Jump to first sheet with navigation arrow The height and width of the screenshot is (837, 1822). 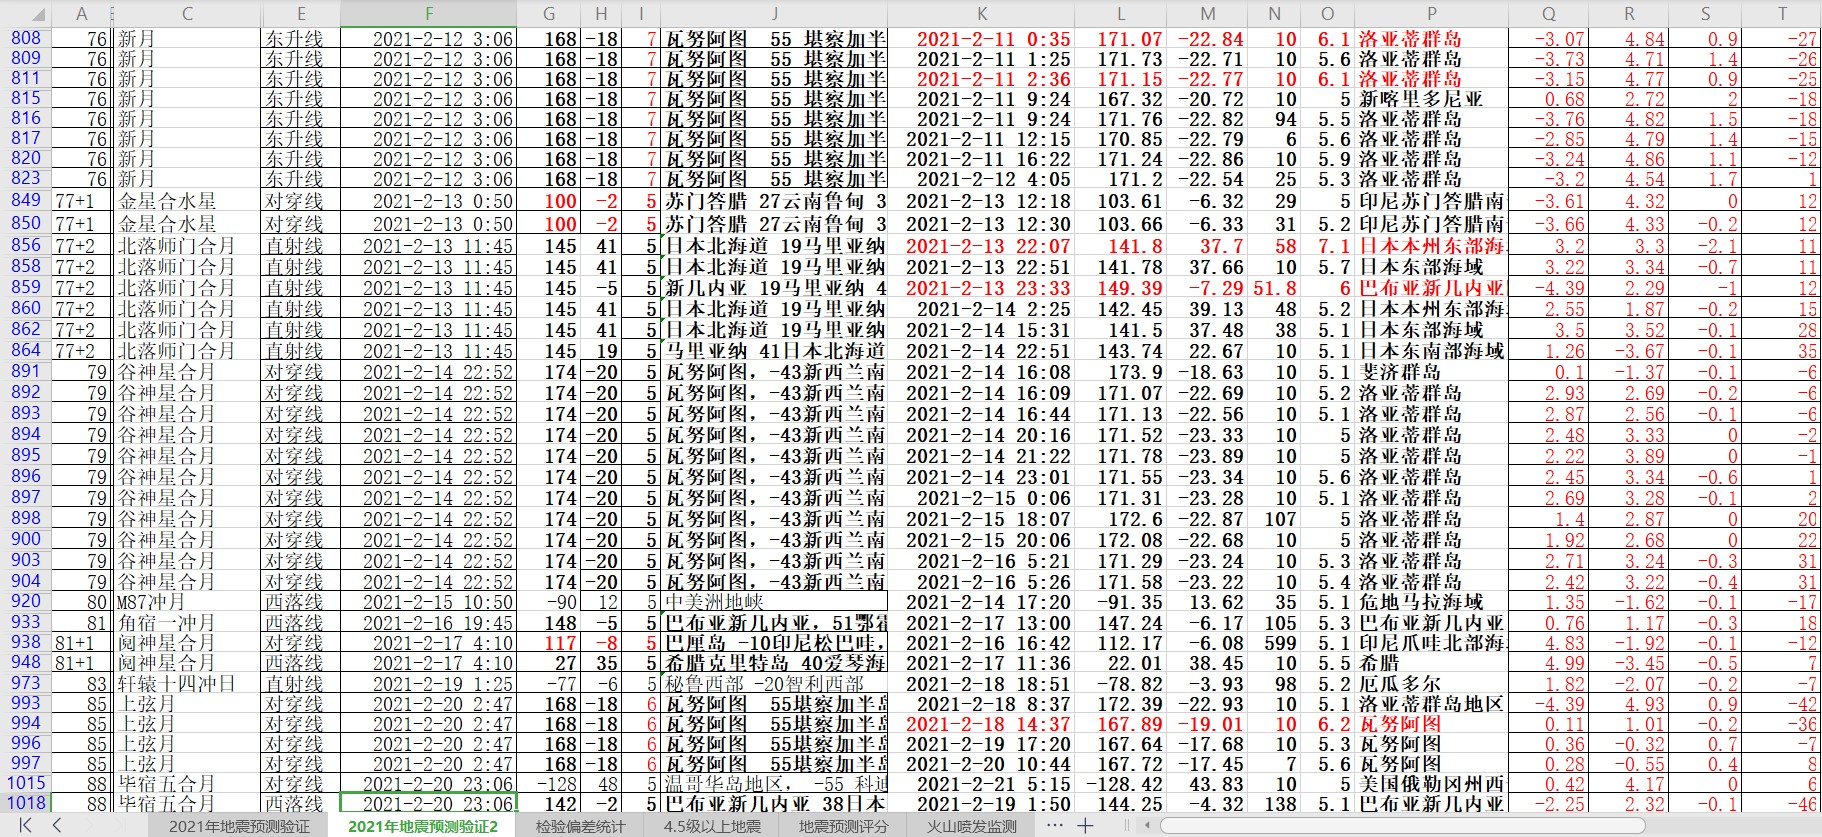[x=25, y=825]
